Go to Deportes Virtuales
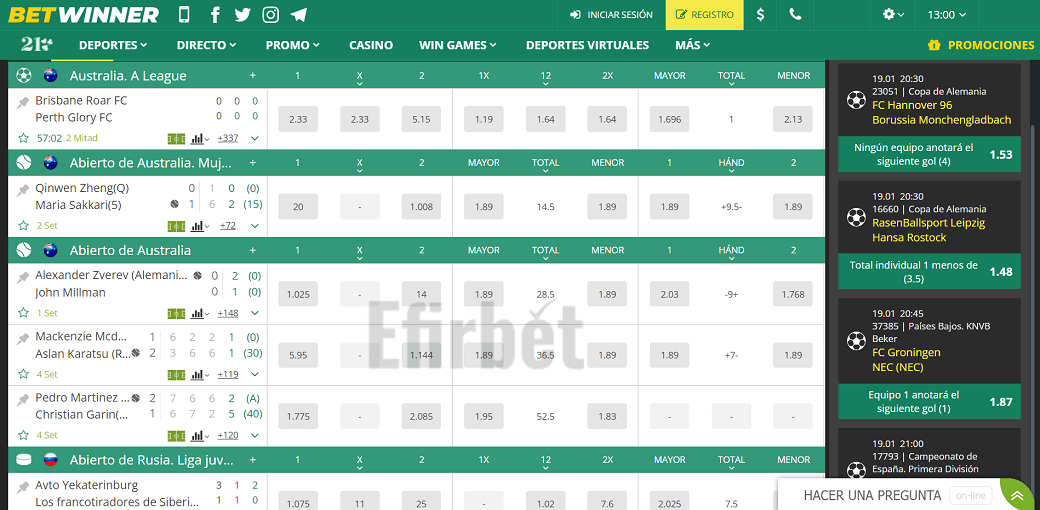This screenshot has height=510, width=1040. click(x=587, y=45)
